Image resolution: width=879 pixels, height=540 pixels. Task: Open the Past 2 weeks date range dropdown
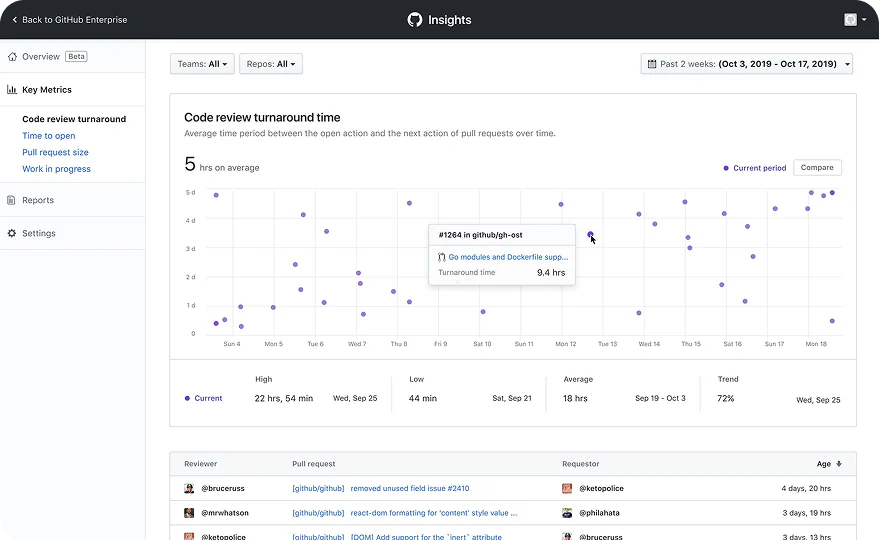(x=747, y=64)
